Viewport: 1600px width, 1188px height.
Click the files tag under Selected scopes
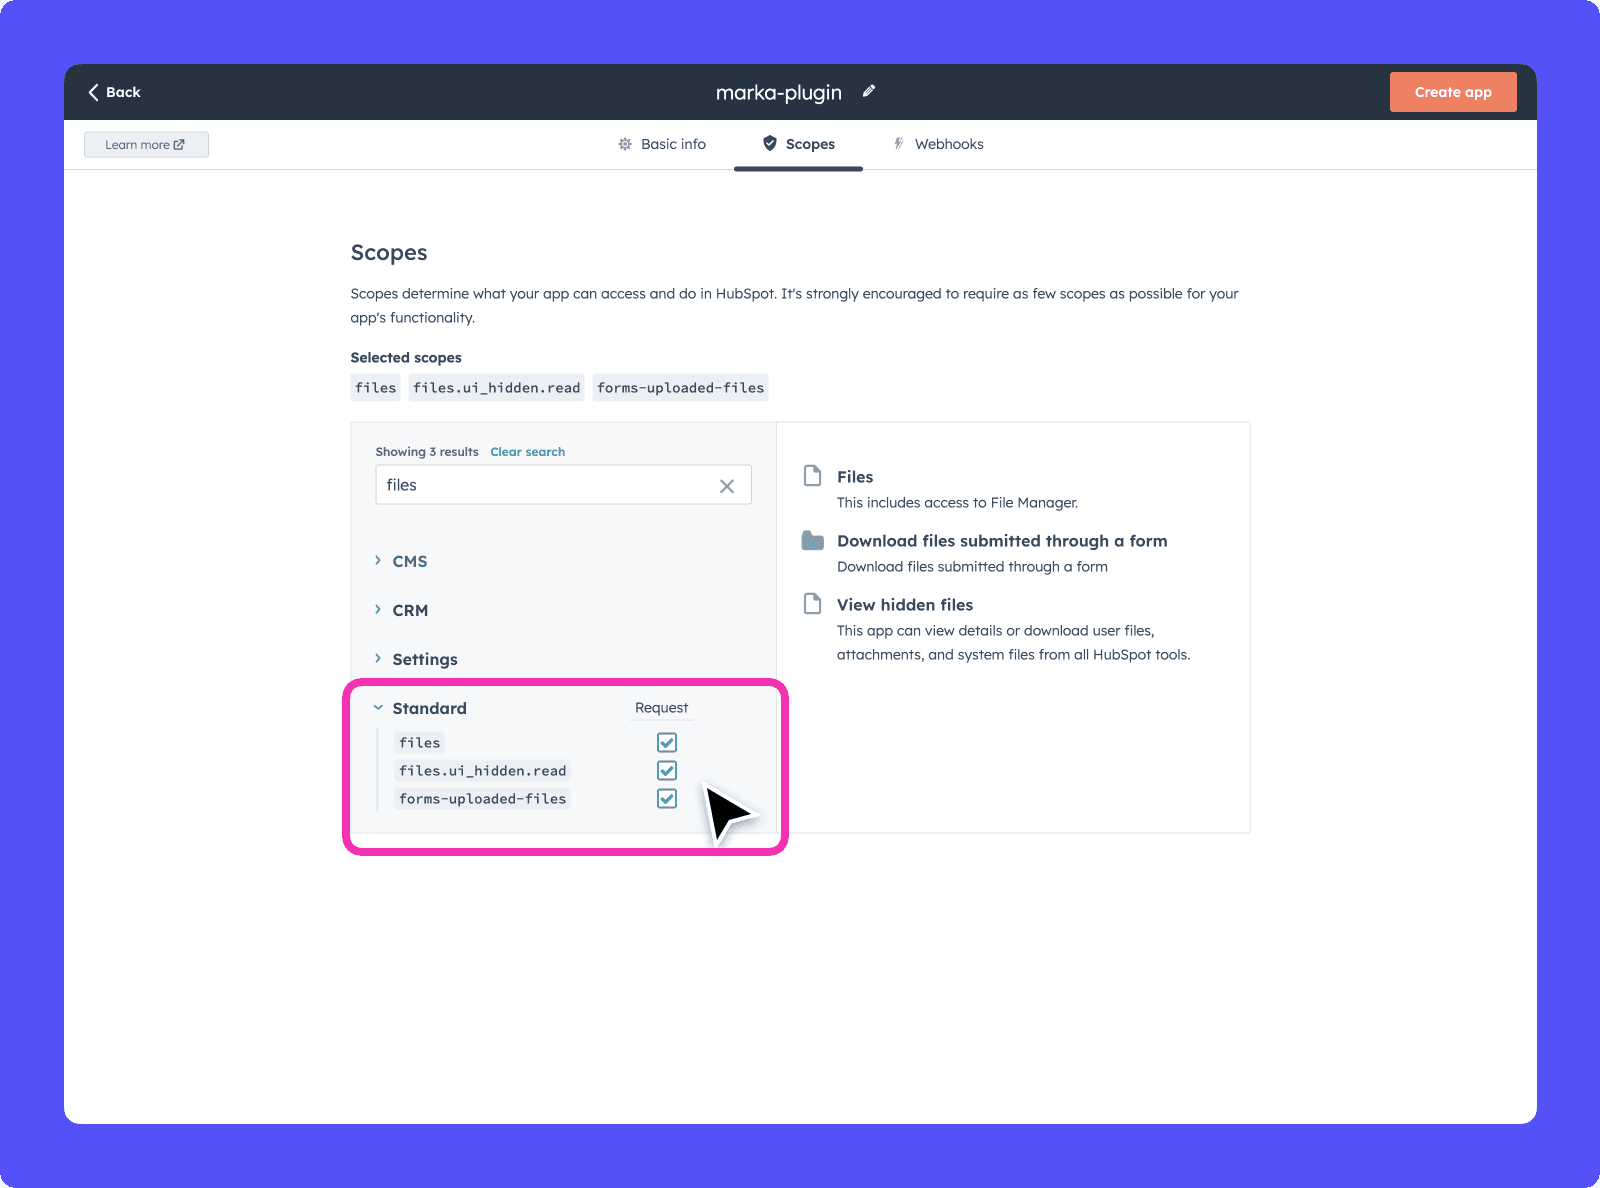point(376,388)
